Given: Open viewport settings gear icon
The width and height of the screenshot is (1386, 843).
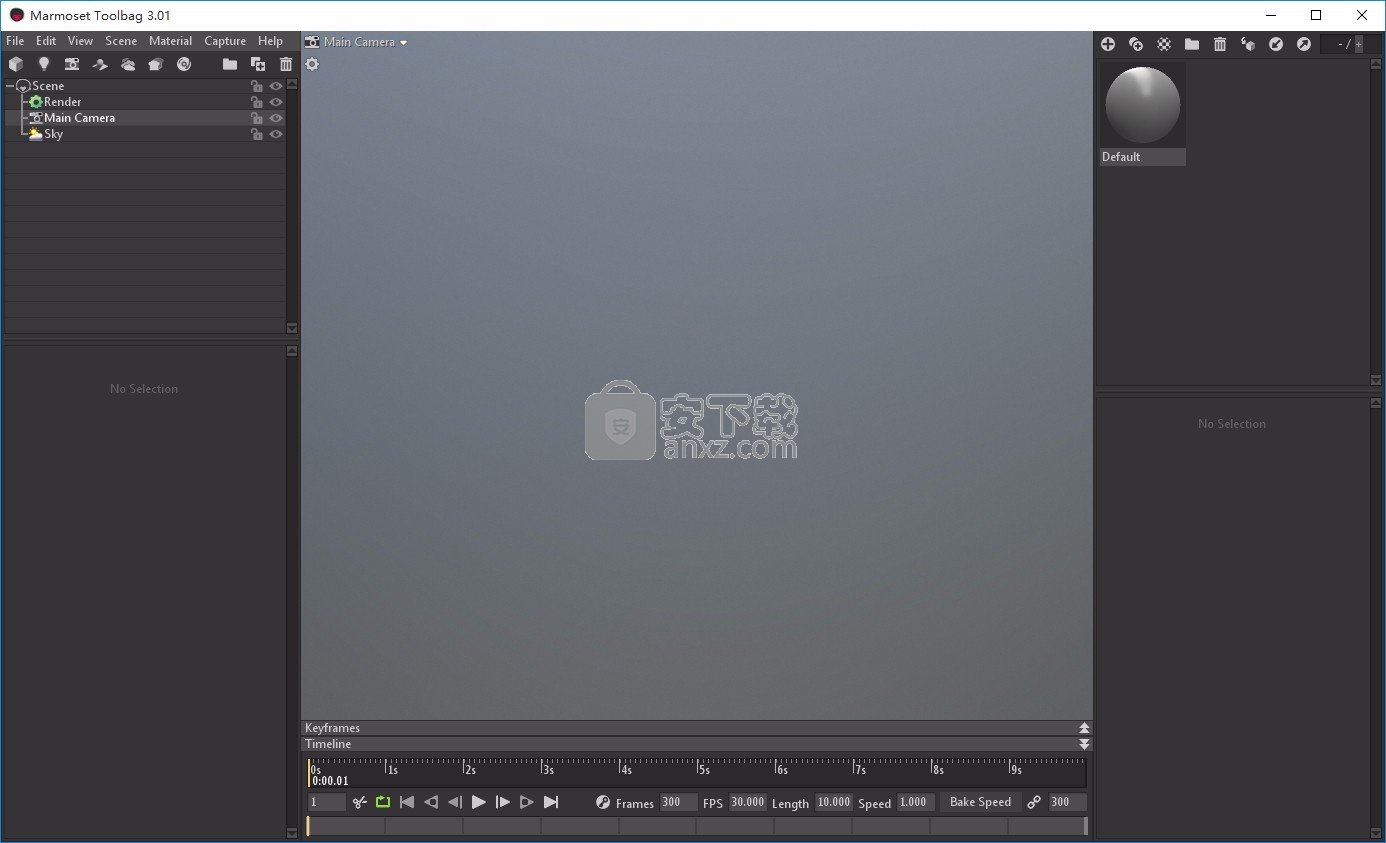Looking at the screenshot, I should click(312, 64).
